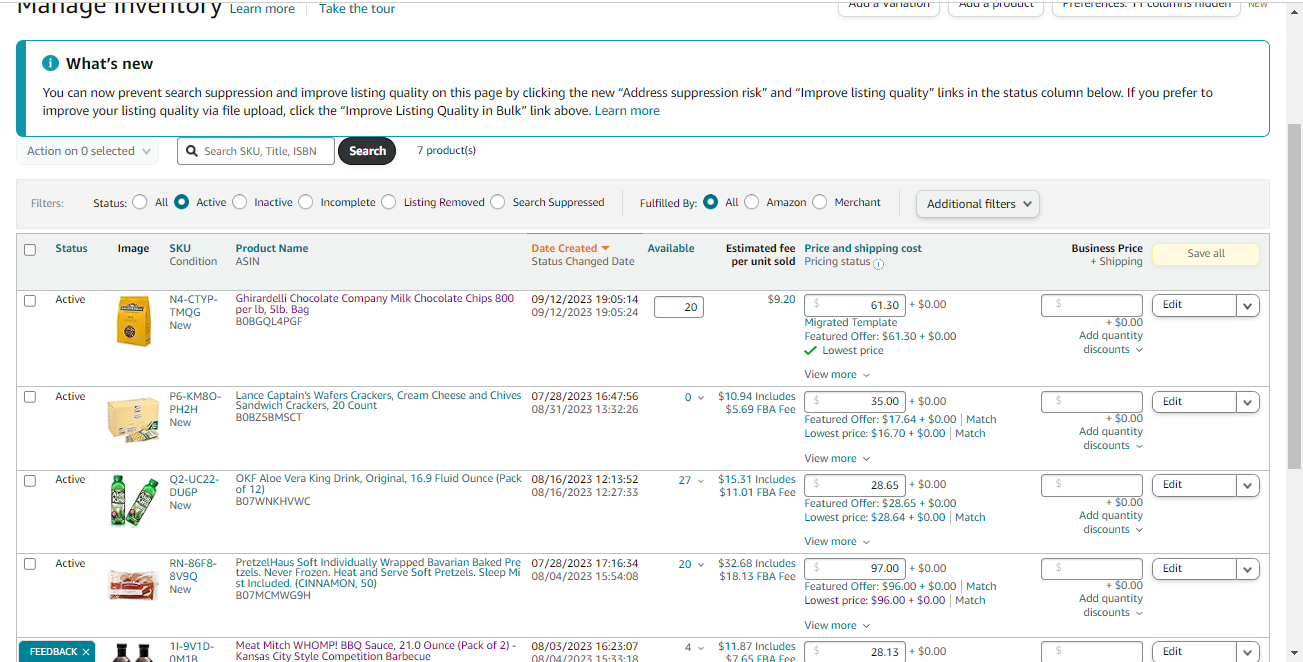Viewport: 1303px width, 662px height.
Task: Click the info icon beside Pricing status
Action: click(x=878, y=264)
